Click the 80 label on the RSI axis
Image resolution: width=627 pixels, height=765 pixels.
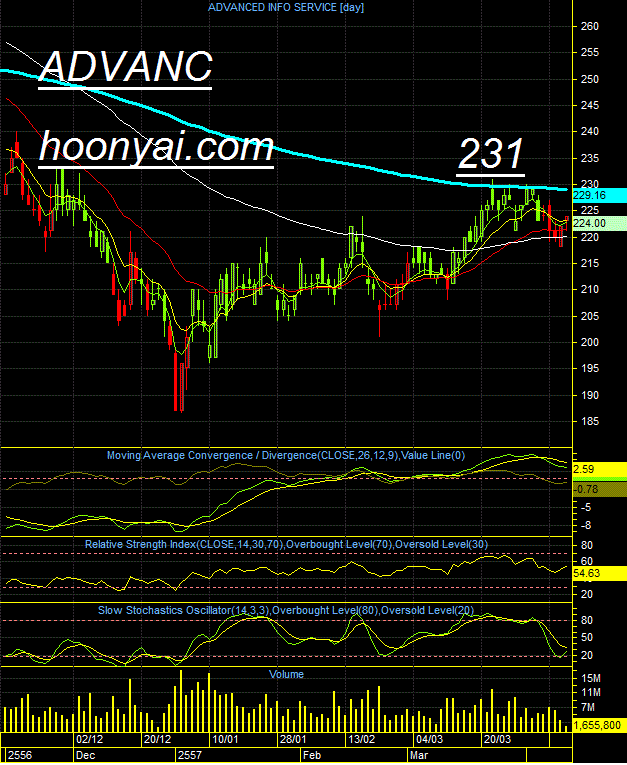click(x=587, y=545)
